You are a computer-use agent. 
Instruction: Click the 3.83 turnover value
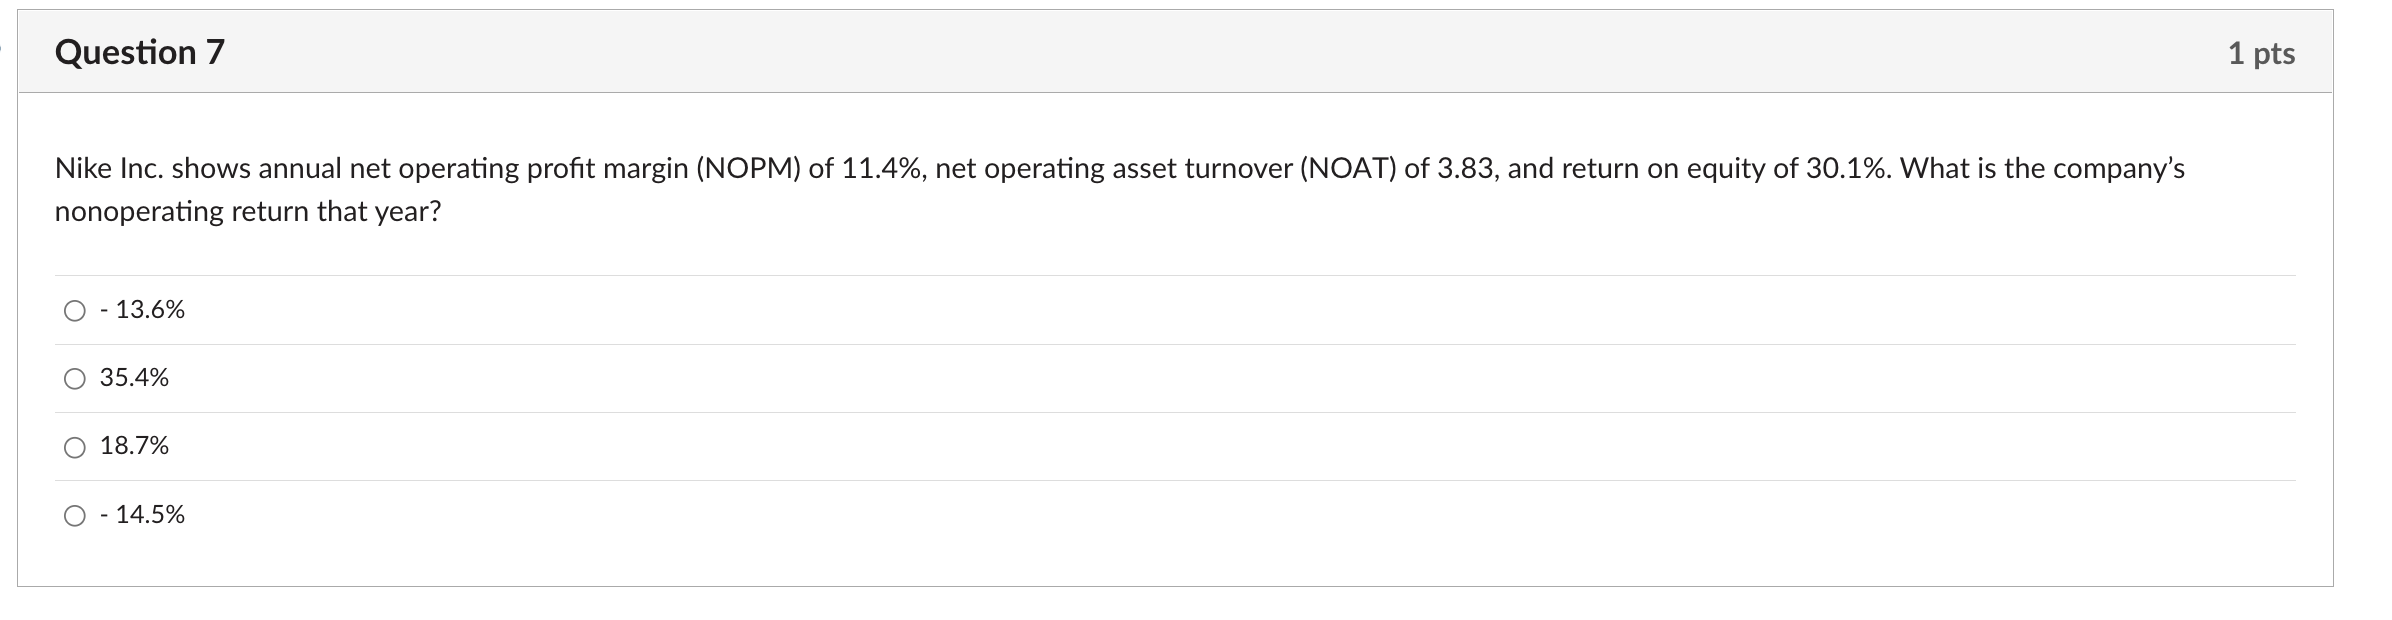(x=1468, y=169)
